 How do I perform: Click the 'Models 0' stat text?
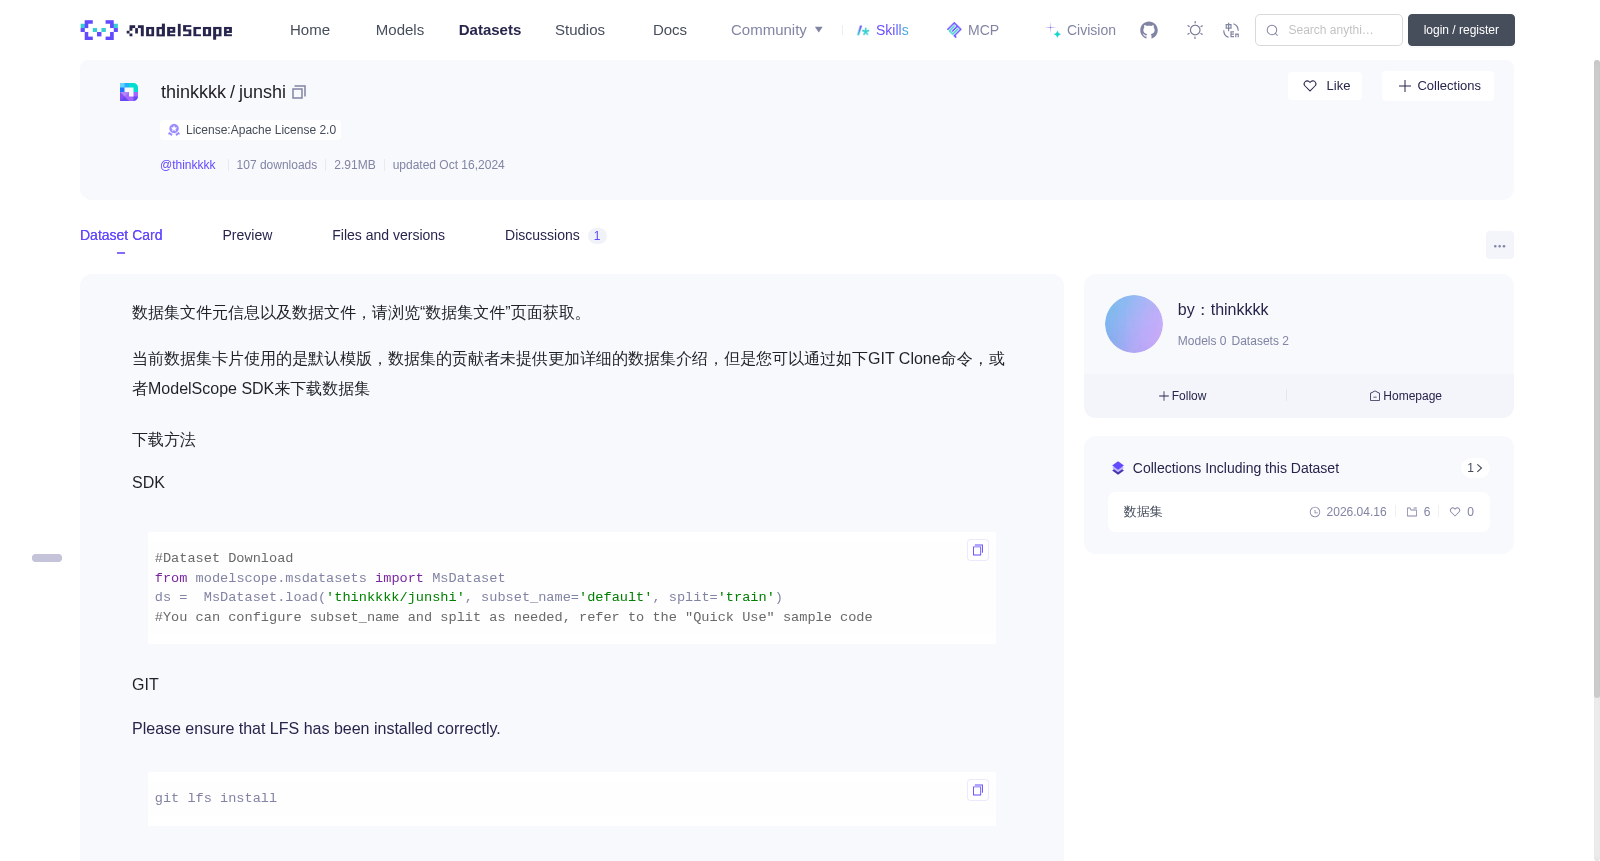coord(1202,341)
